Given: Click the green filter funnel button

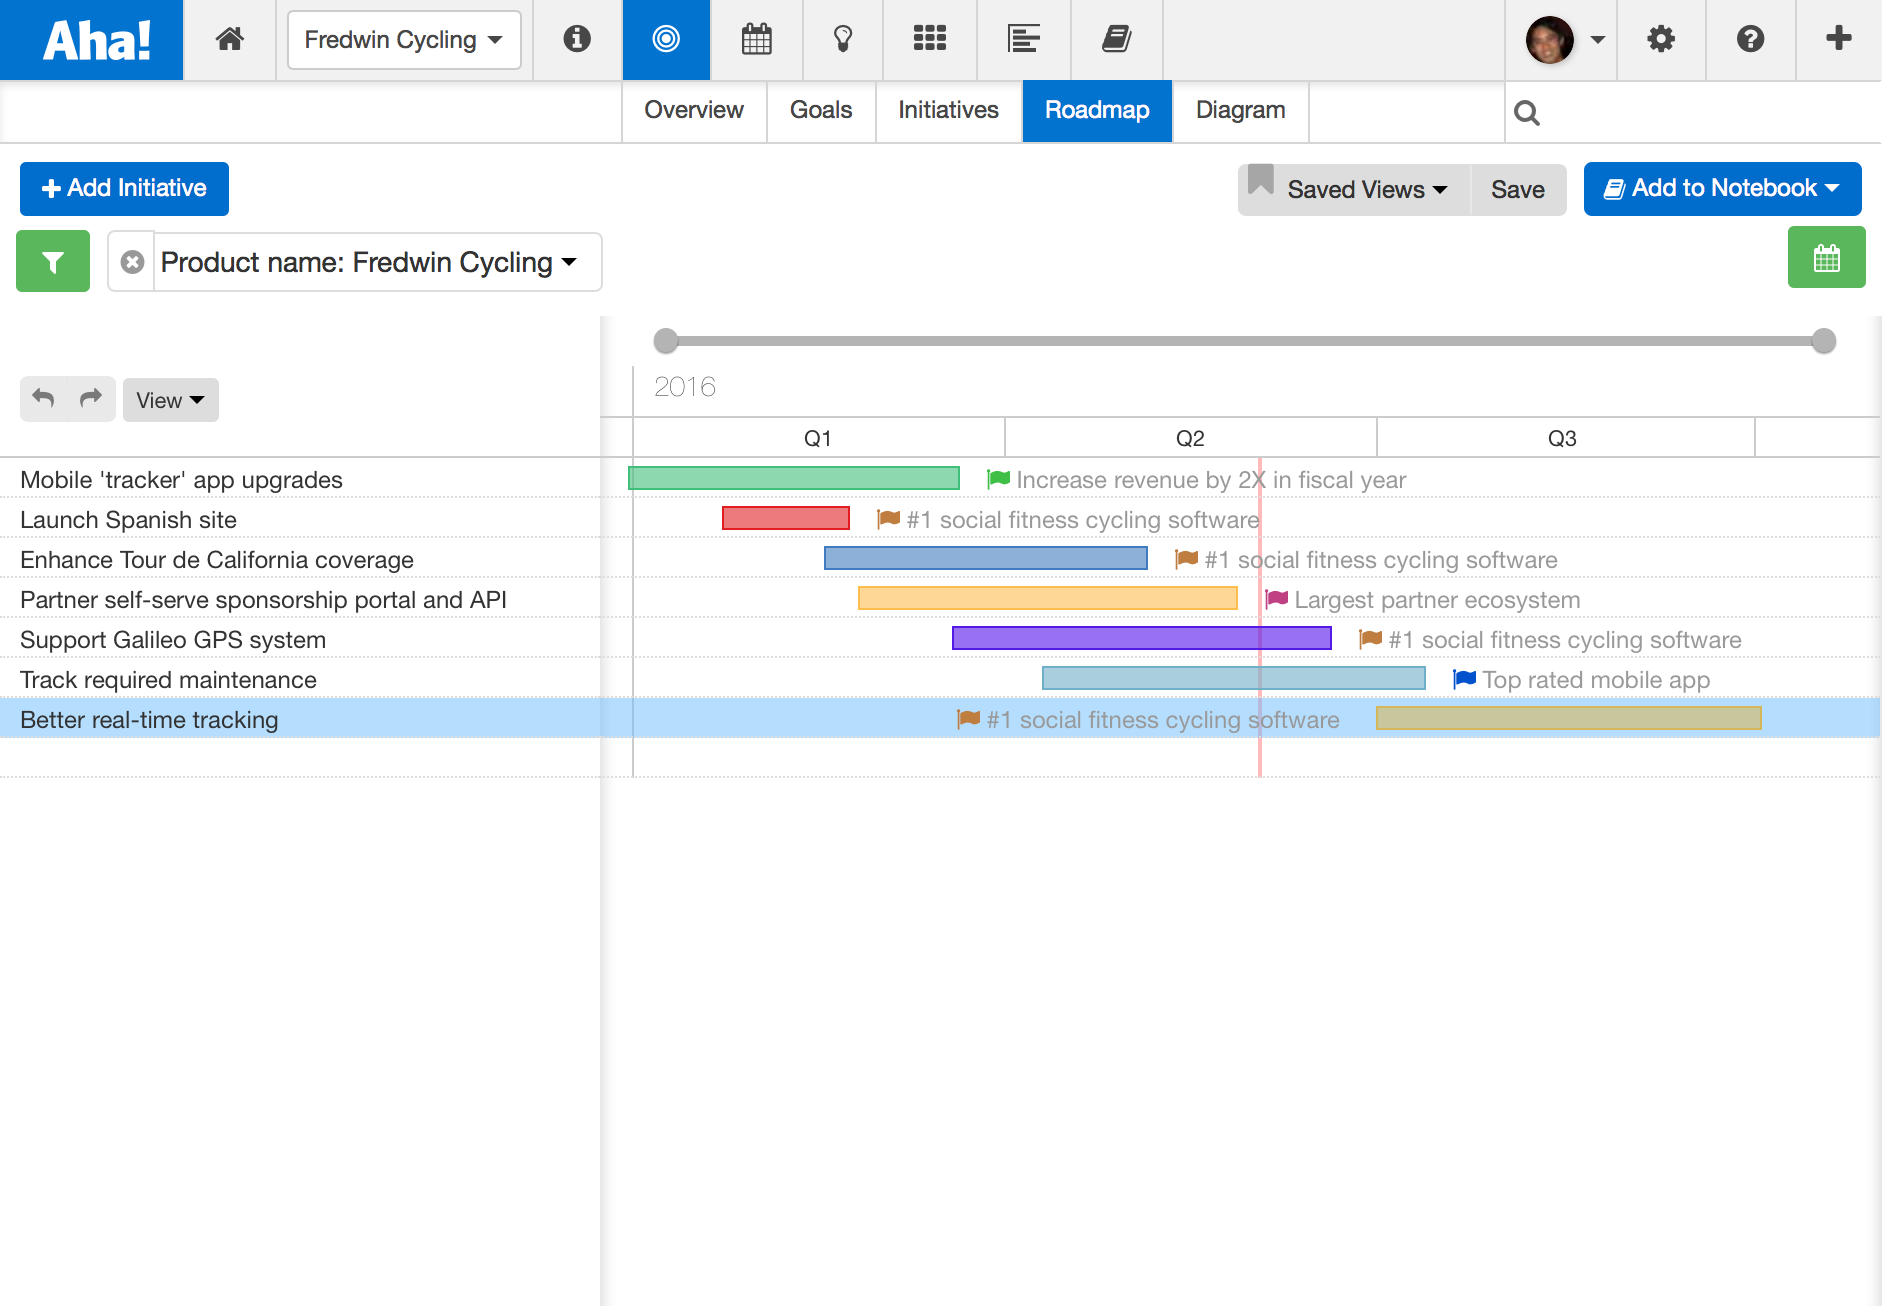Looking at the screenshot, I should pos(53,261).
